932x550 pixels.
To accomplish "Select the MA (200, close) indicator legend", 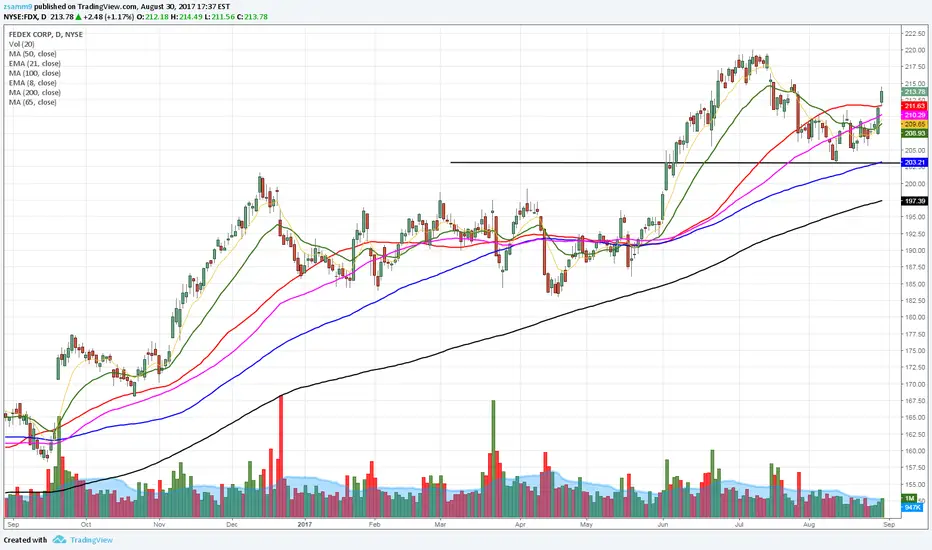I will click(34, 92).
